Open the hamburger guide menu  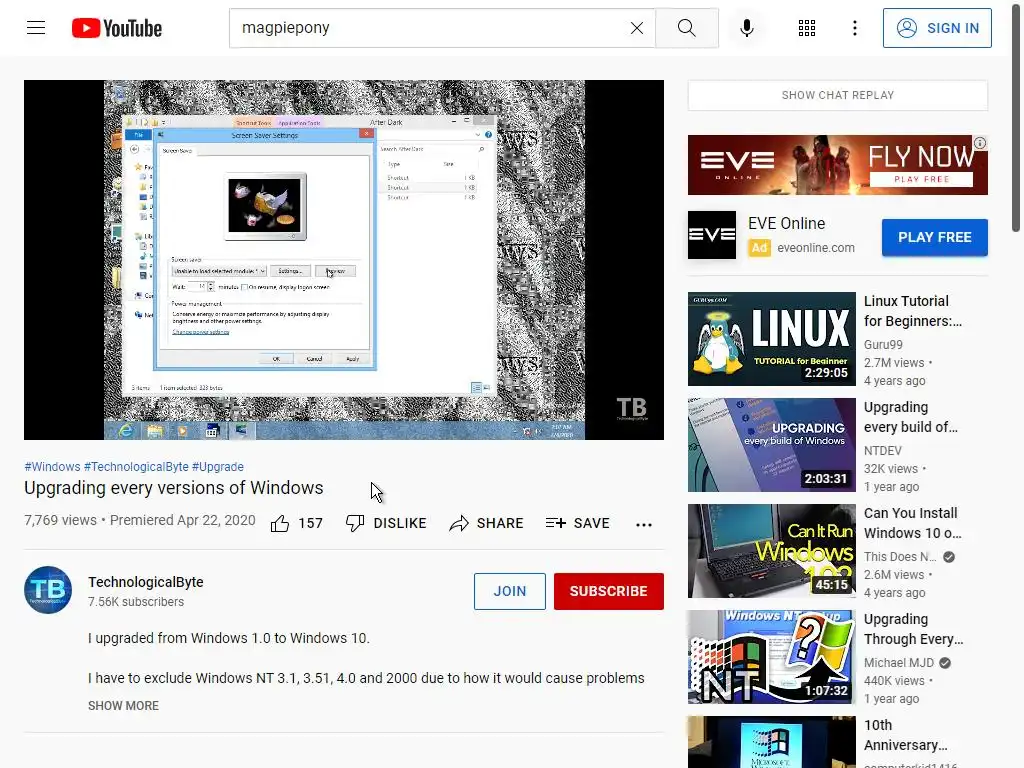[36, 28]
